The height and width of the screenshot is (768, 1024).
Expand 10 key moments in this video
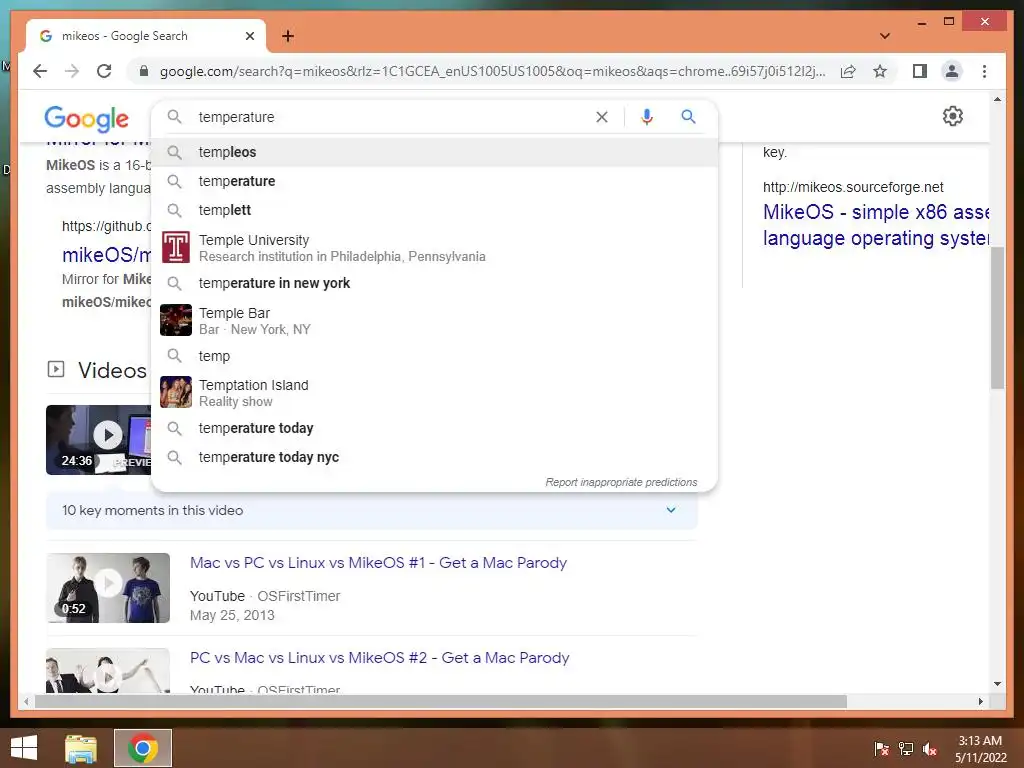372,511
